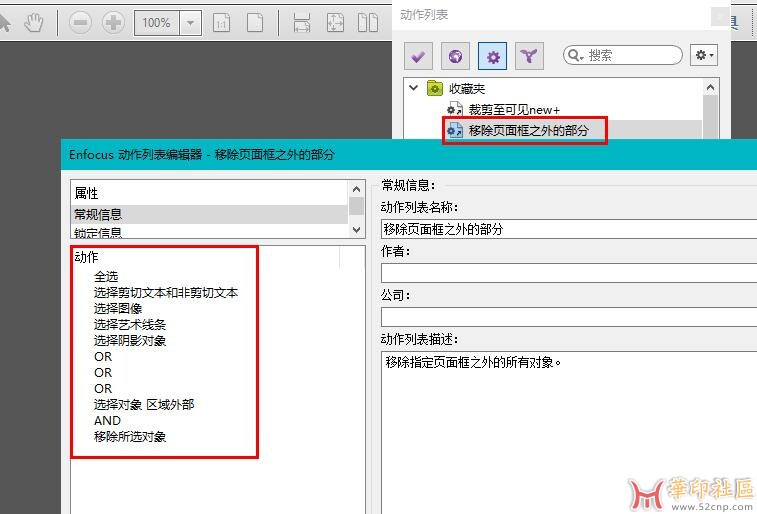The height and width of the screenshot is (514, 757).
Task: Collapse the 收藏夹 folder
Action: [414, 88]
